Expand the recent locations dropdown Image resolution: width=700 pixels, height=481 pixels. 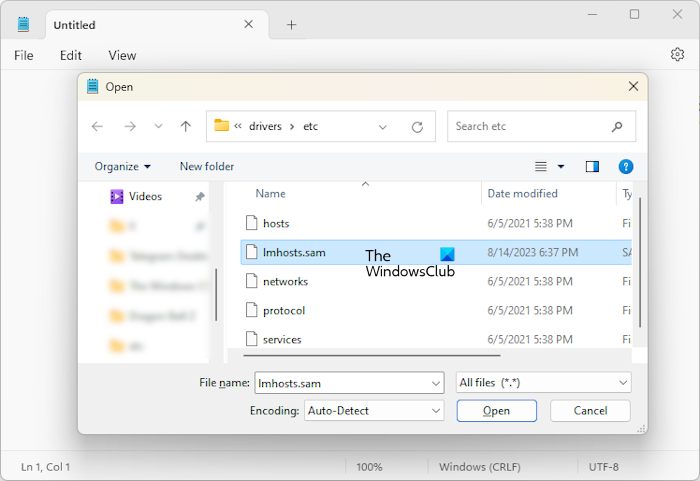pyautogui.click(x=158, y=127)
